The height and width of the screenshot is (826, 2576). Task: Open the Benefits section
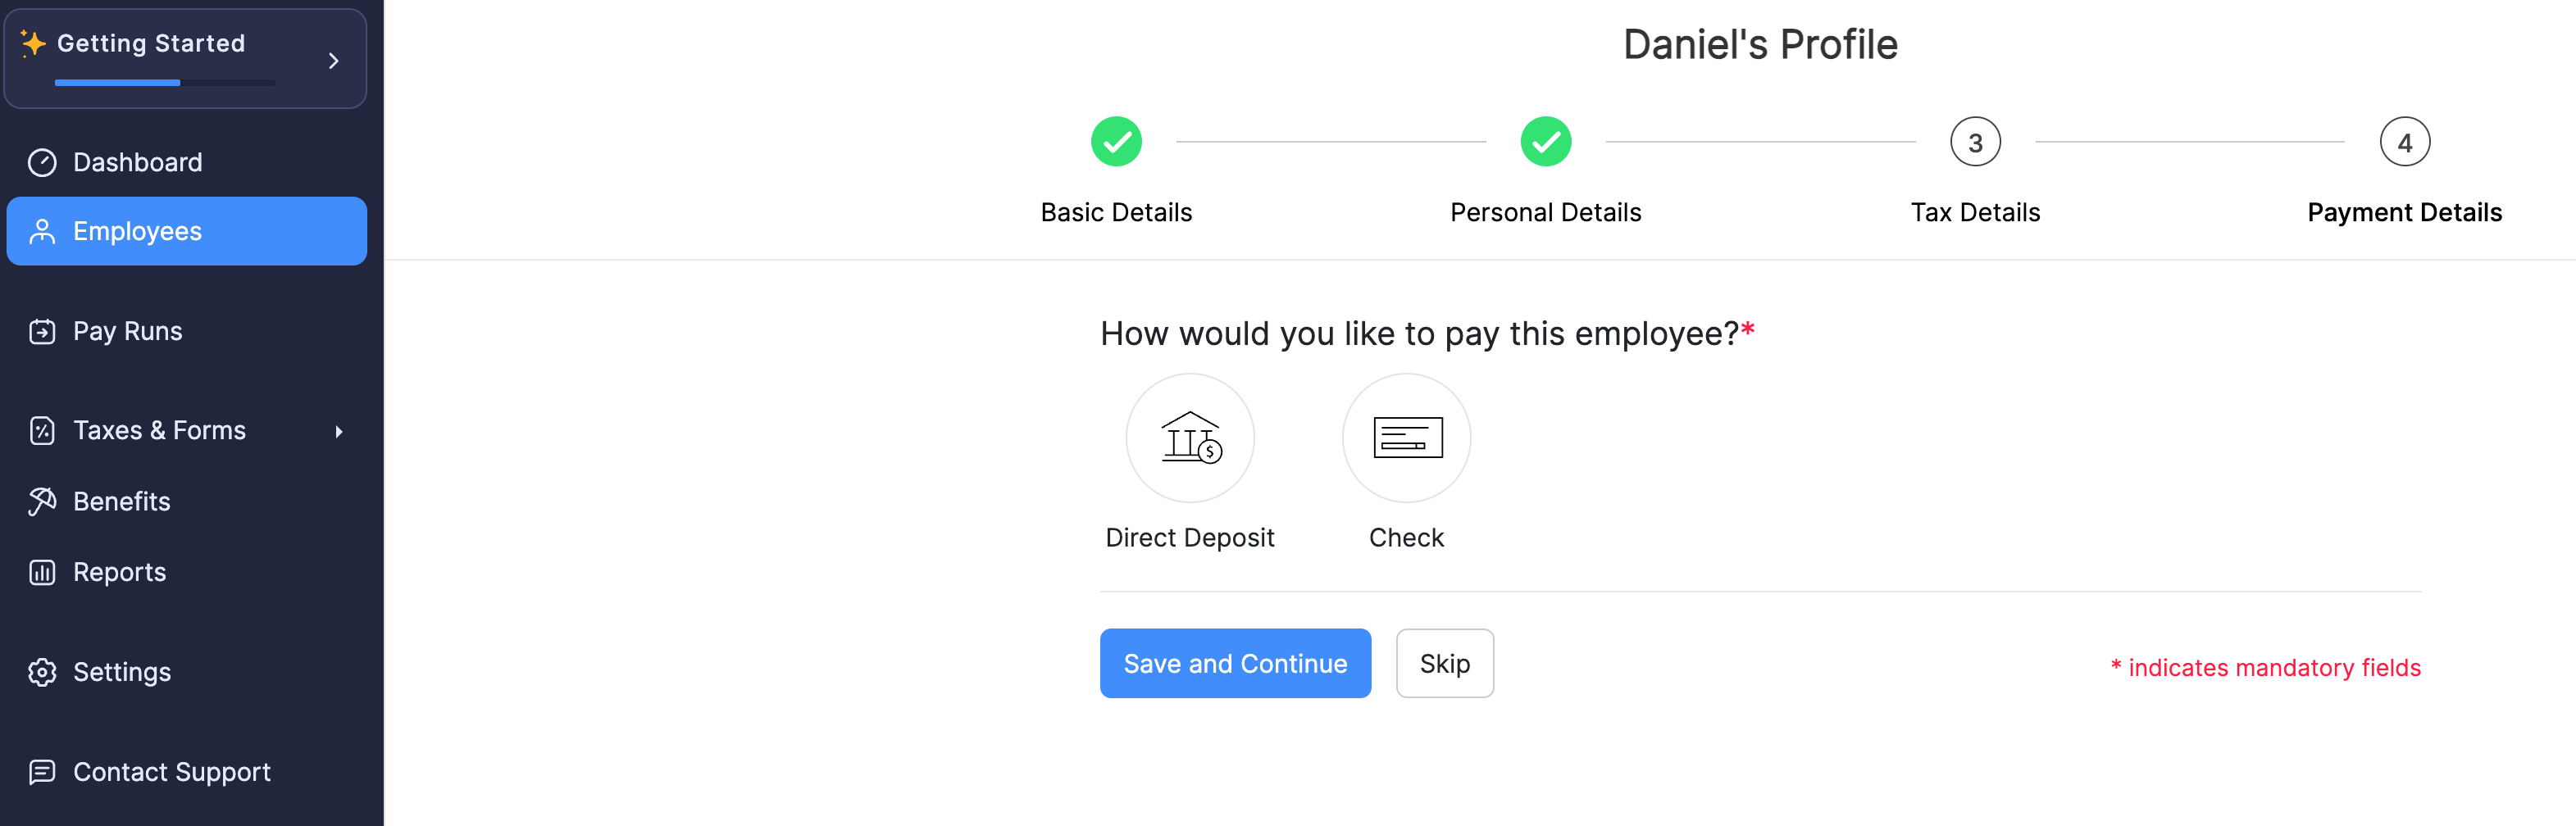[121, 501]
